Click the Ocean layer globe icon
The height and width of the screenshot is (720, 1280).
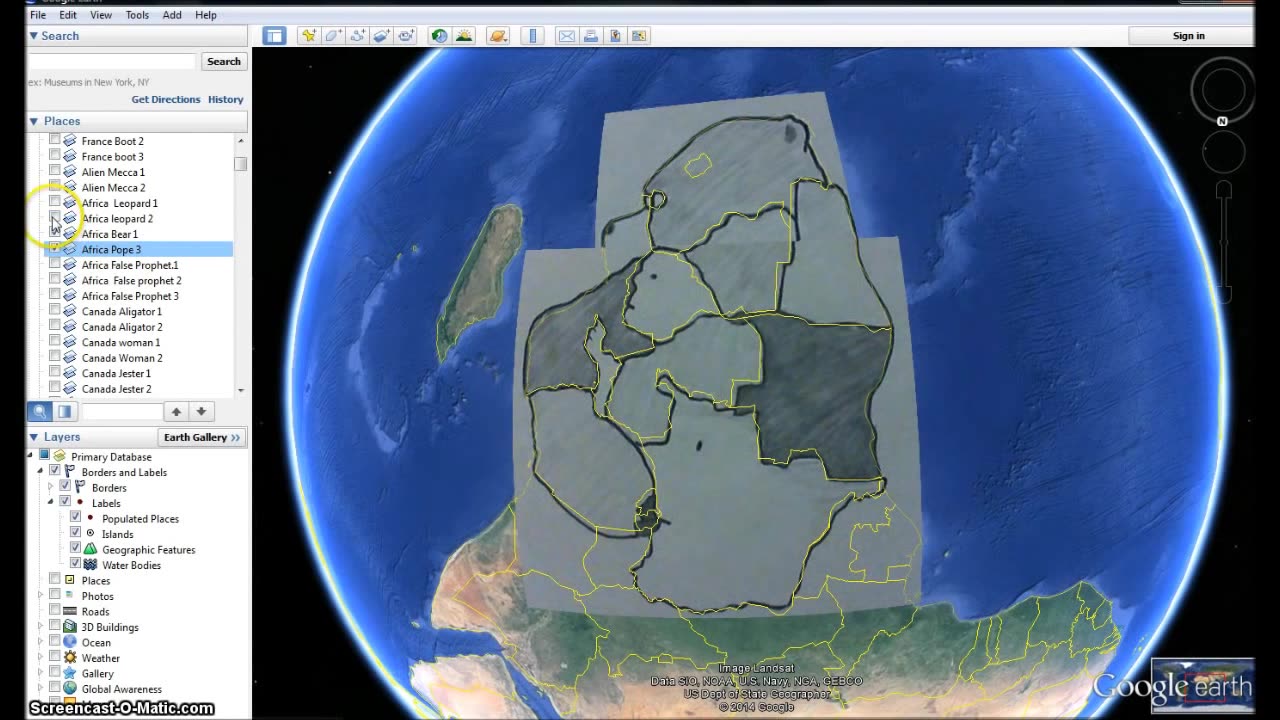70,642
